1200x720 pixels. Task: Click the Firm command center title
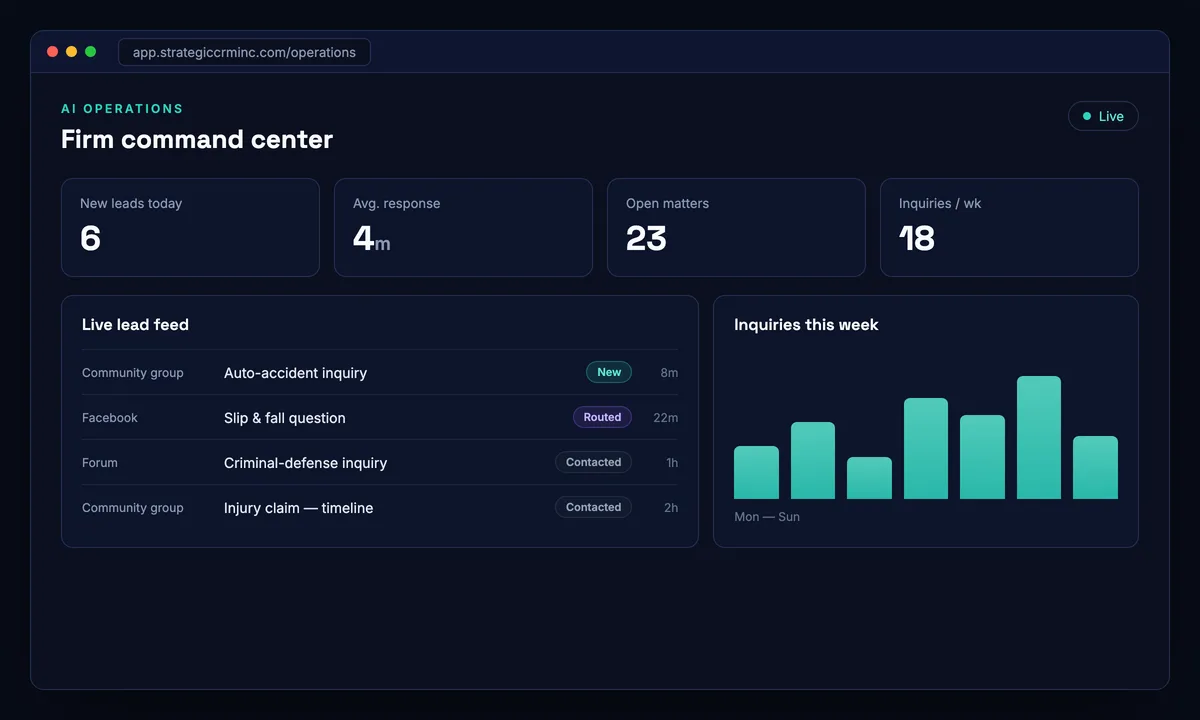tap(197, 139)
